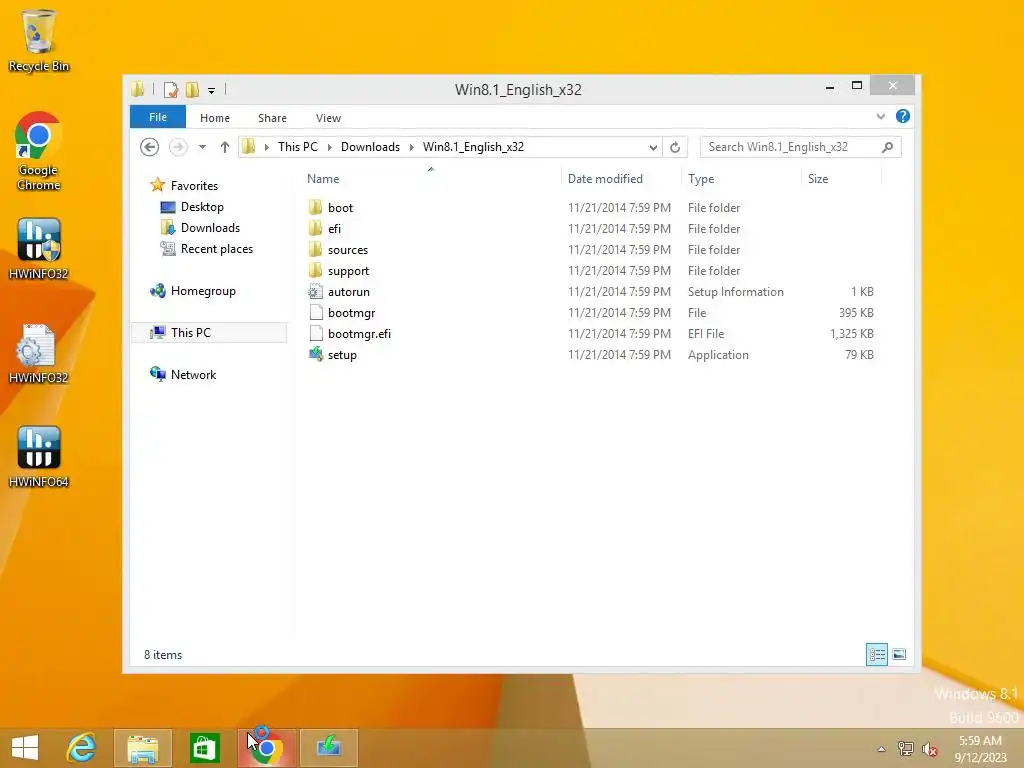
Task: Click the Forward navigation arrow
Action: [178, 147]
